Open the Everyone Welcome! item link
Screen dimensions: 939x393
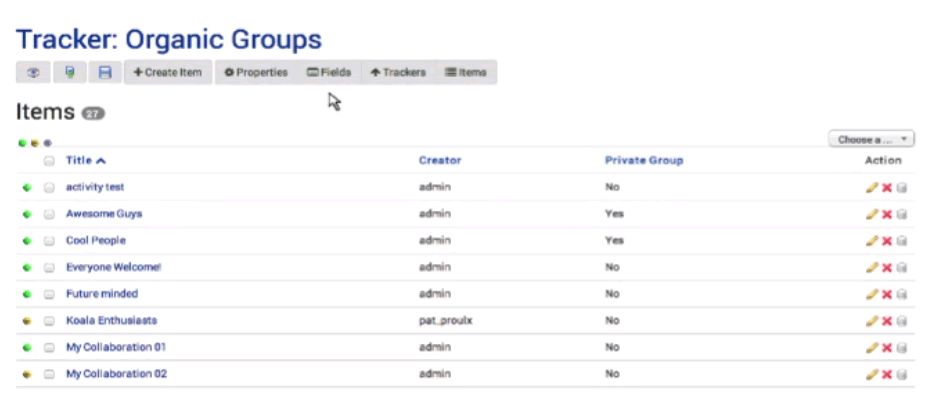click(x=114, y=267)
